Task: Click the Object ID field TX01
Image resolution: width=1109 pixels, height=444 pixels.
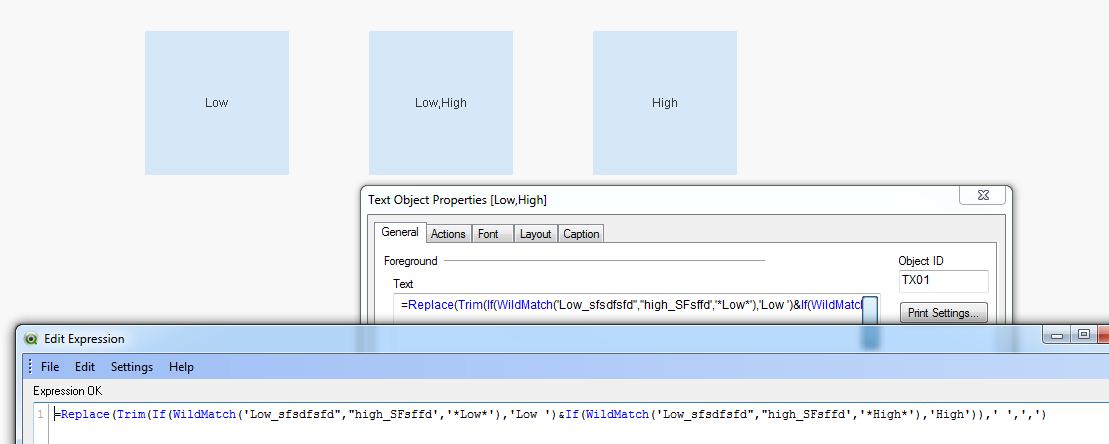Action: pyautogui.click(x=943, y=281)
